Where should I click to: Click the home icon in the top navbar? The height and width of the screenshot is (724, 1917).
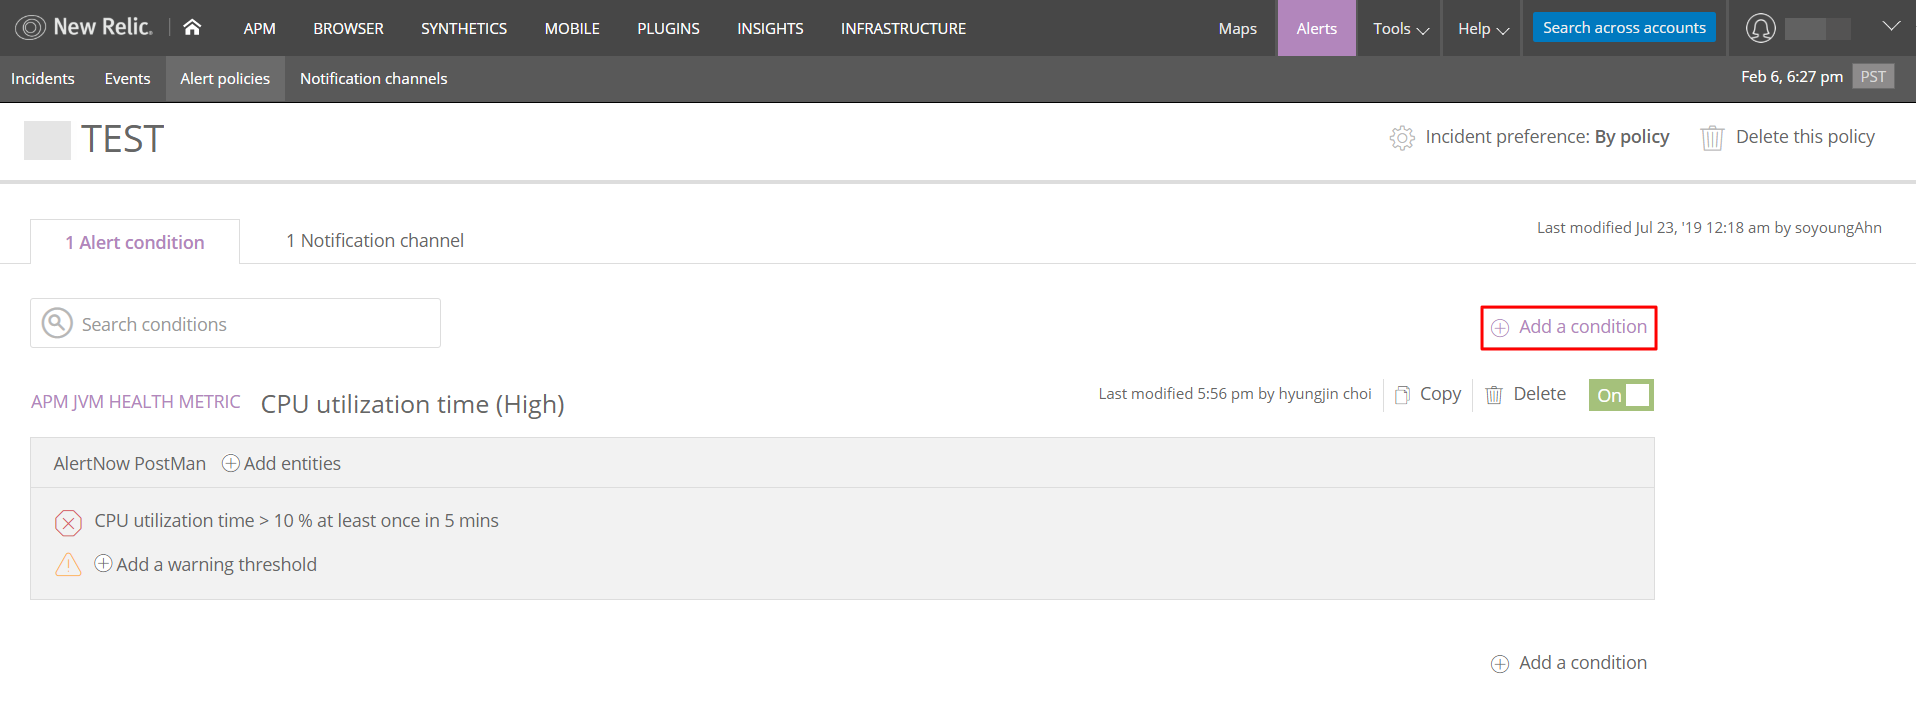(192, 28)
